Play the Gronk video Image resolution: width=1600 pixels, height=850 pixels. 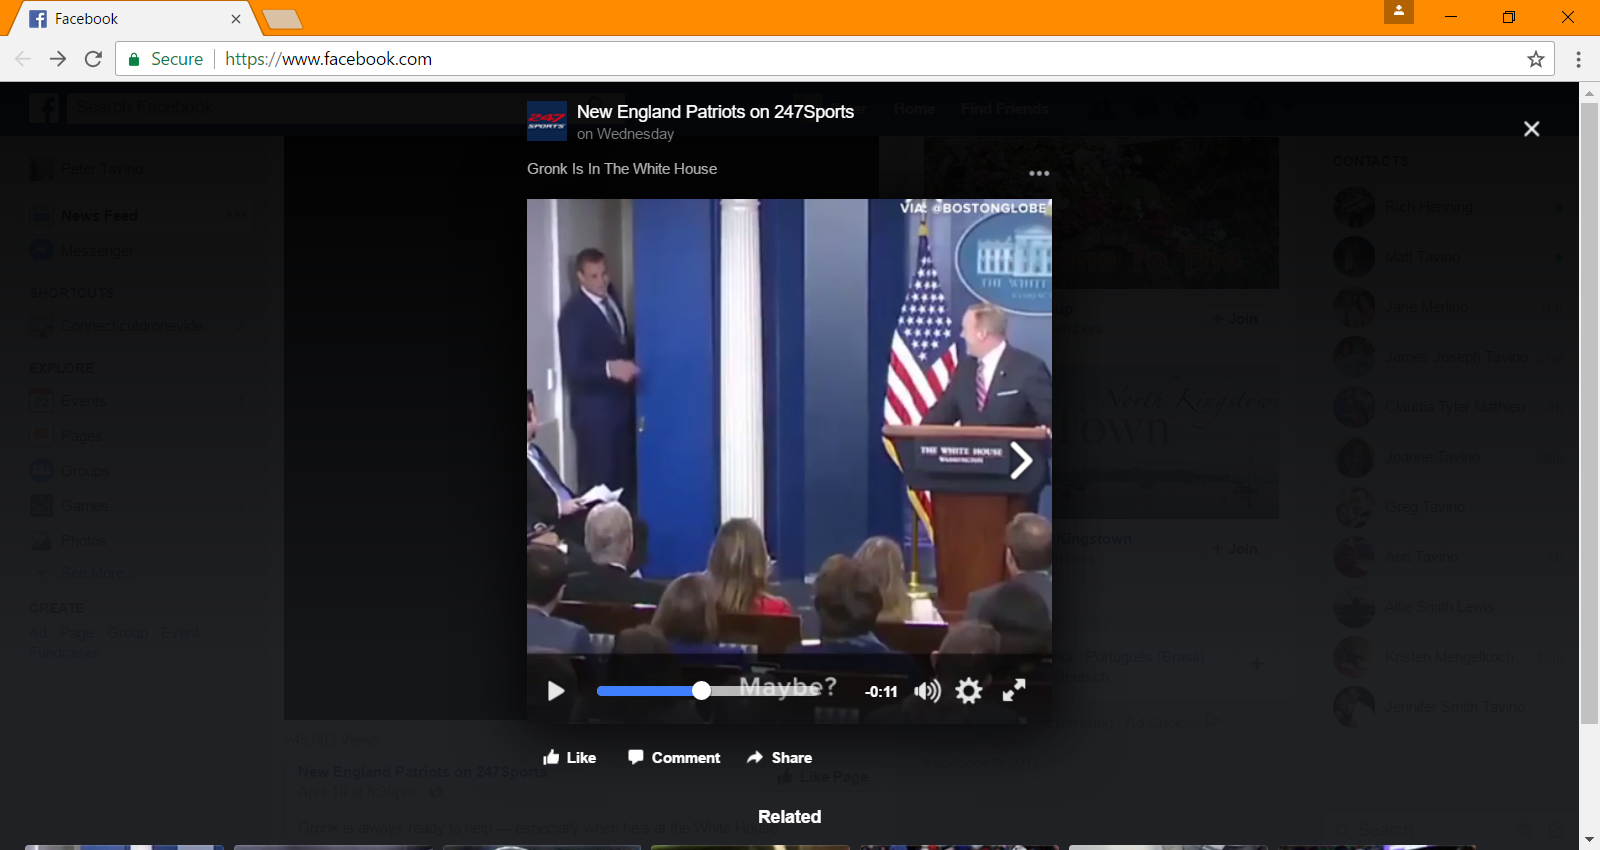point(556,691)
